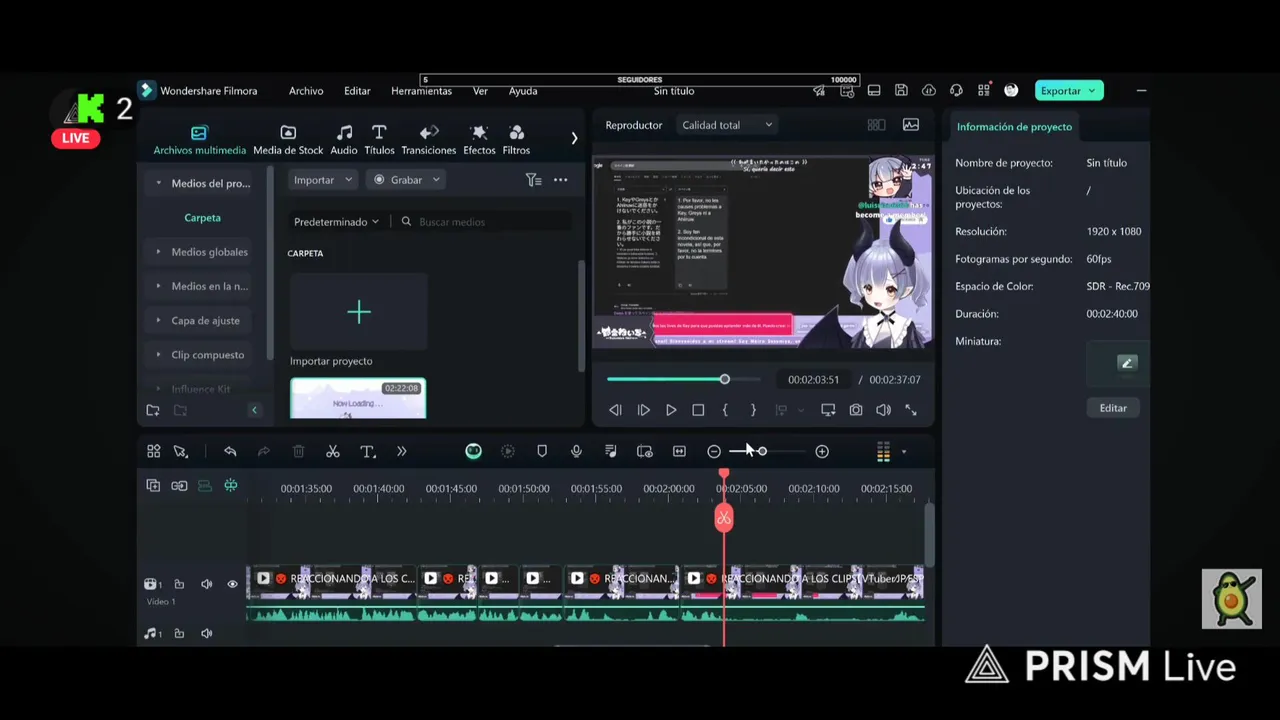Open the Archivos multimedia tab

199,140
